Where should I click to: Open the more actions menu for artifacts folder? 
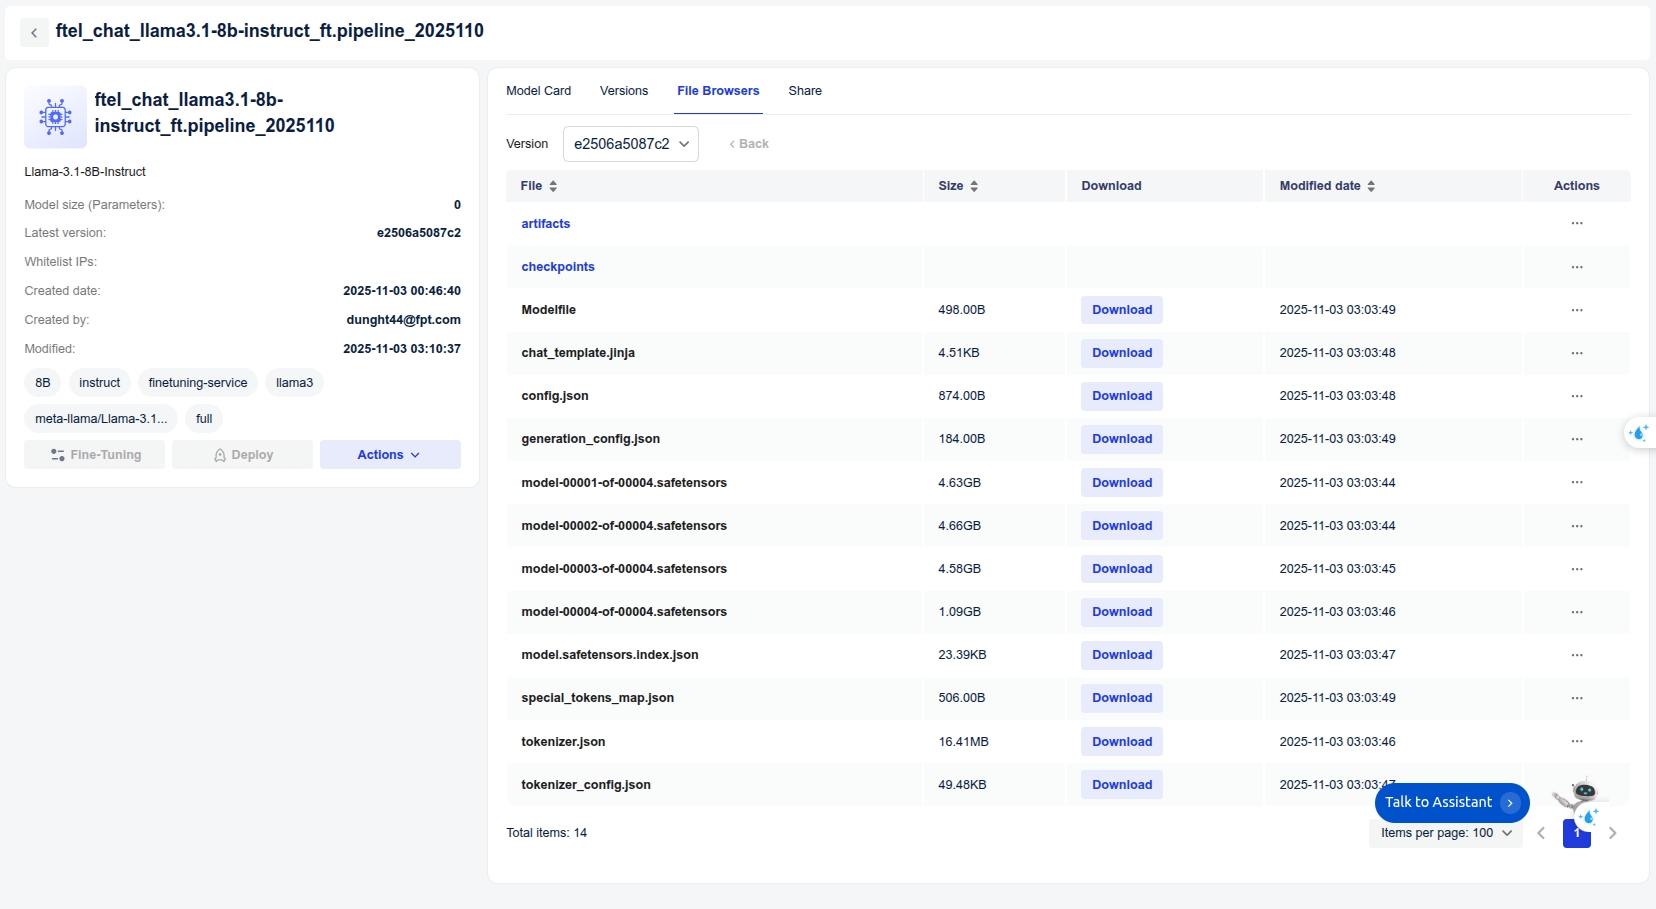pyautogui.click(x=1576, y=224)
